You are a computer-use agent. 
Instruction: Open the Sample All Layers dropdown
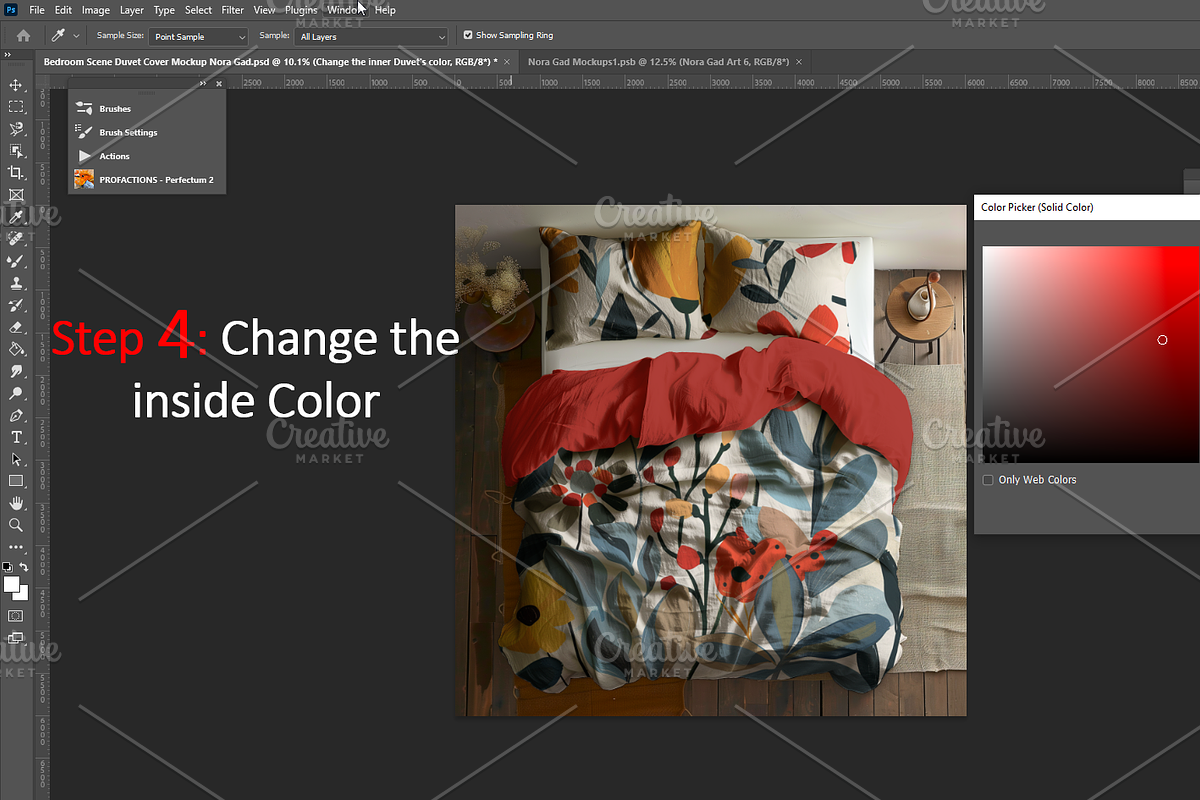[372, 36]
